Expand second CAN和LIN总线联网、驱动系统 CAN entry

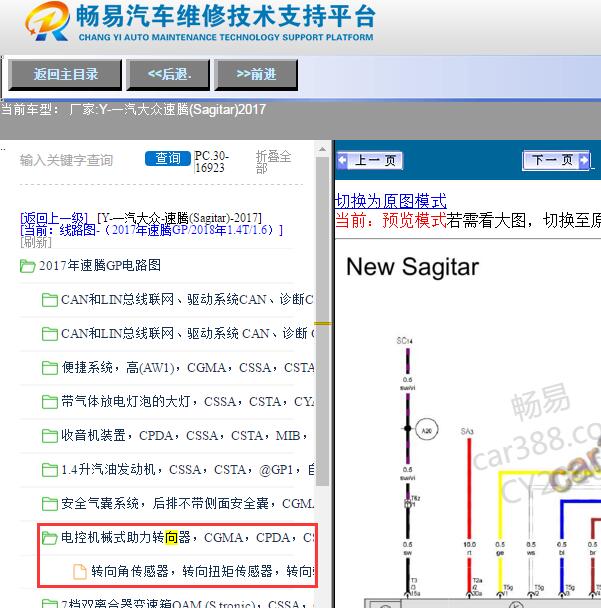pos(188,333)
